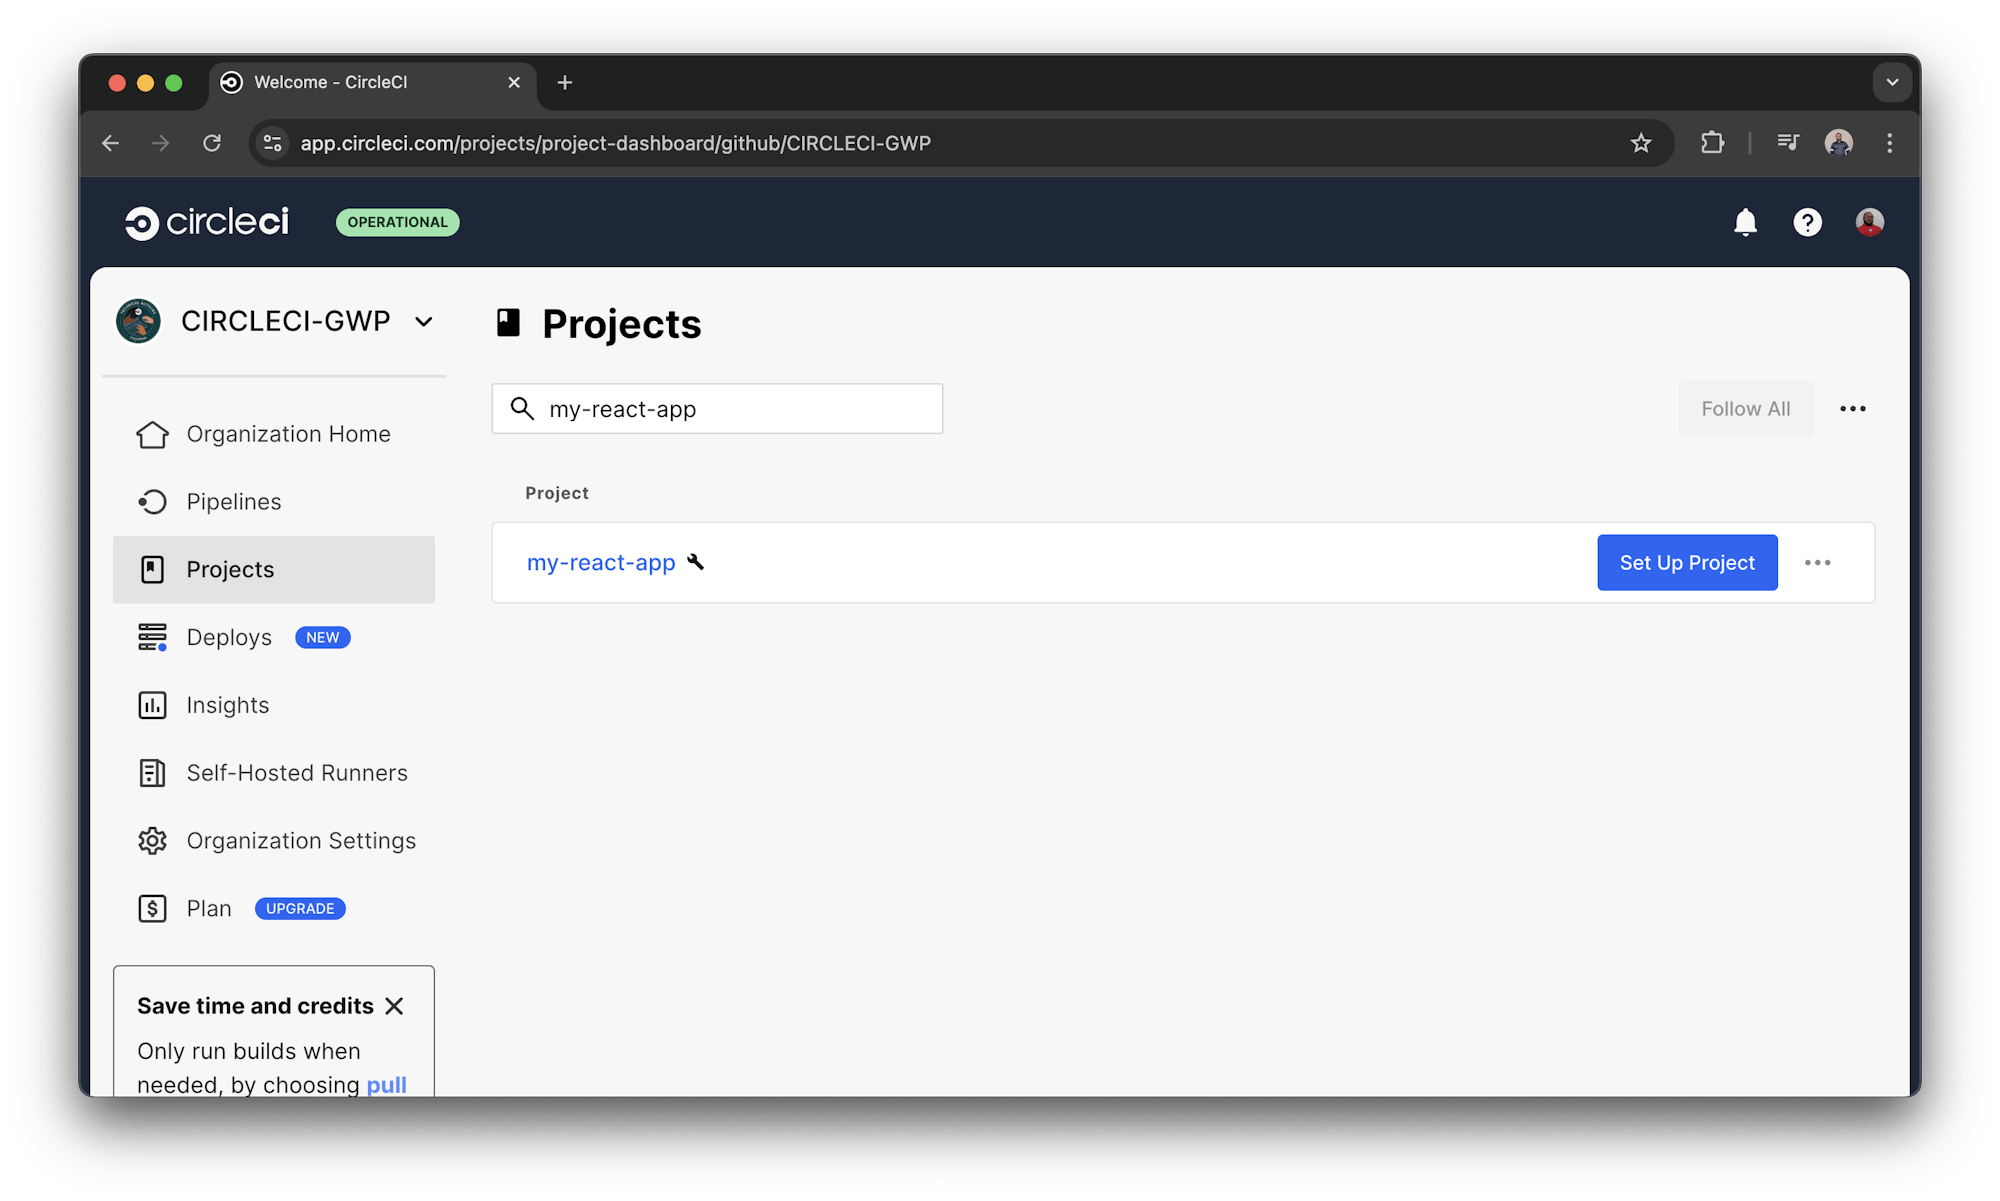Click the organization avatar next to CIRCLECI-GWP
Image resolution: width=2000 pixels, height=1201 pixels.
[x=138, y=321]
